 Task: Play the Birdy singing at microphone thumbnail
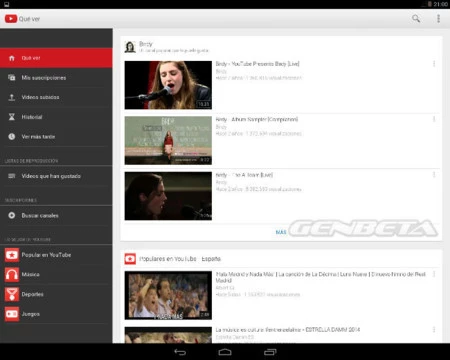click(x=168, y=85)
